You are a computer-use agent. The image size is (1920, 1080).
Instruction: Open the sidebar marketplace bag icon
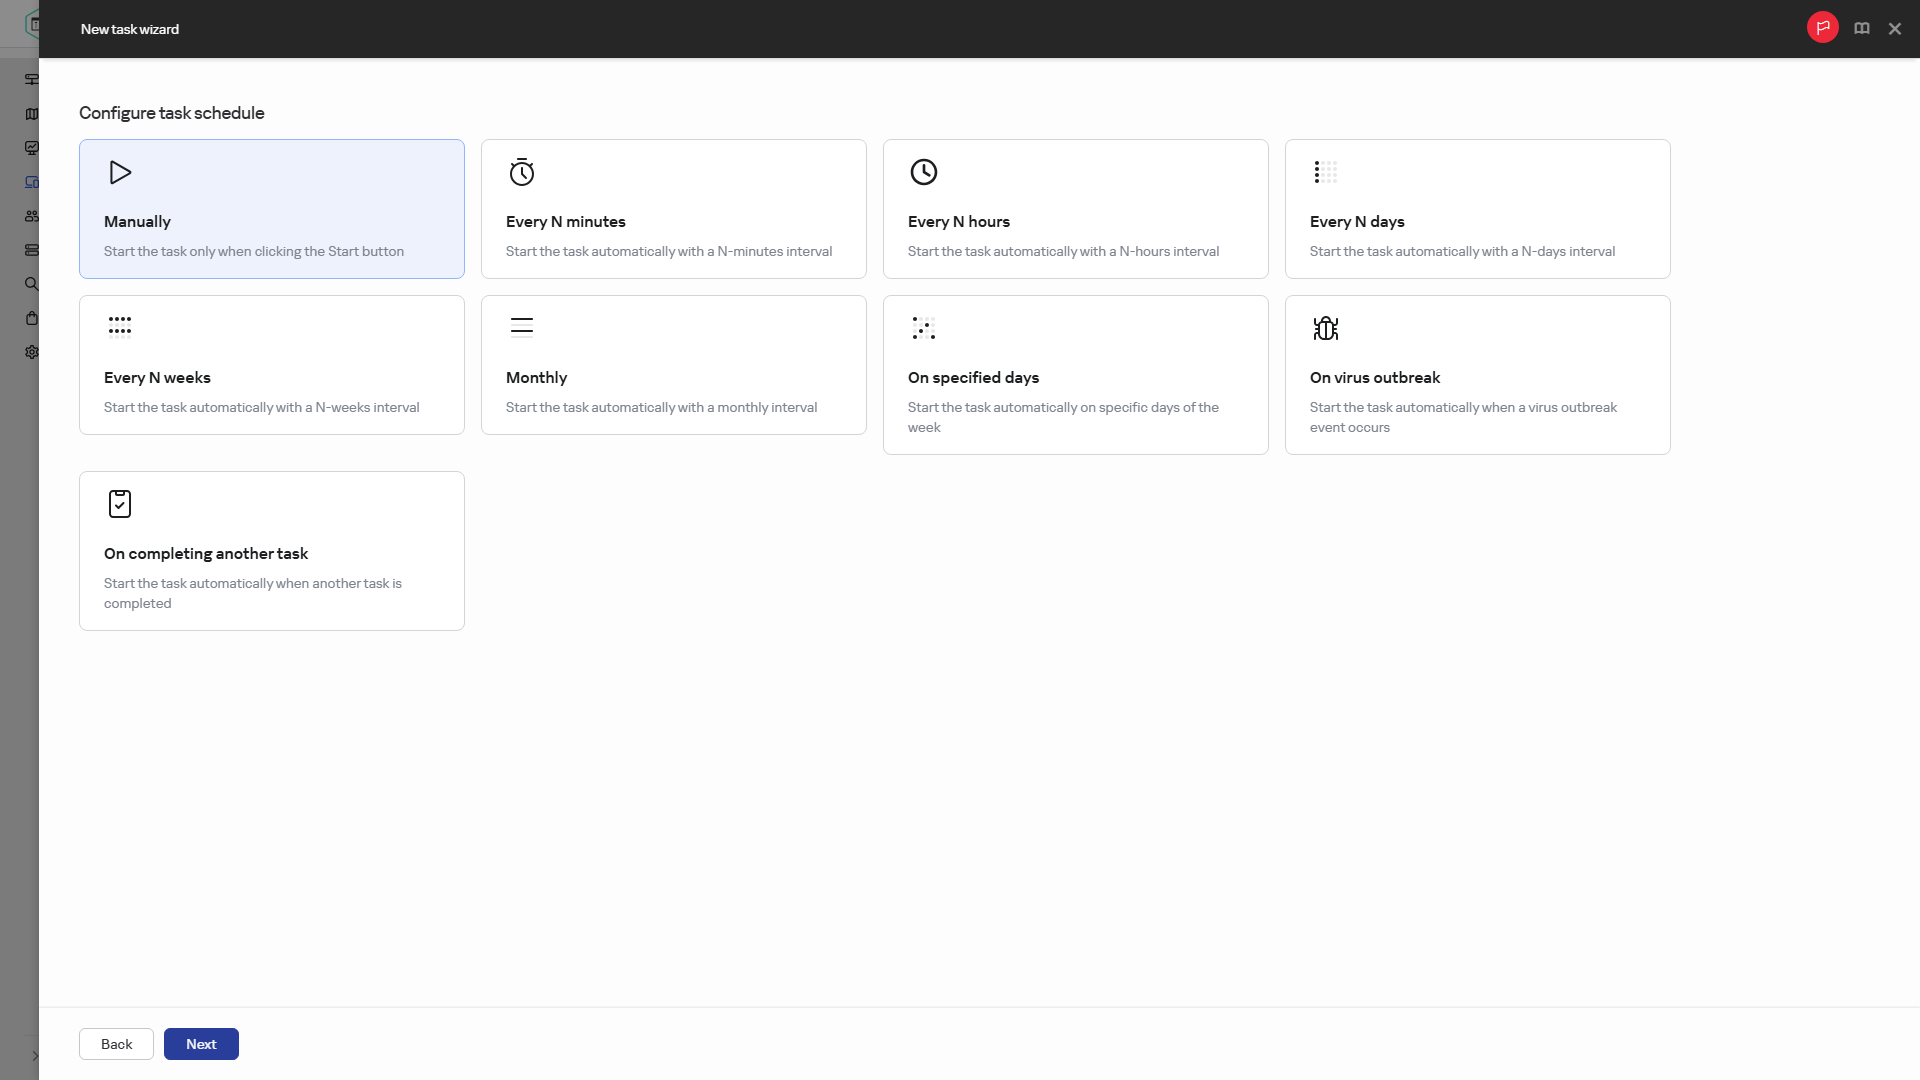pos(32,318)
